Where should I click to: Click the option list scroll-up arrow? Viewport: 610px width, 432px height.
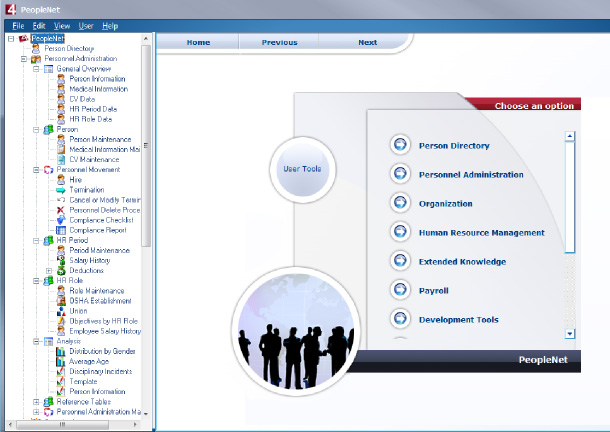click(x=570, y=136)
